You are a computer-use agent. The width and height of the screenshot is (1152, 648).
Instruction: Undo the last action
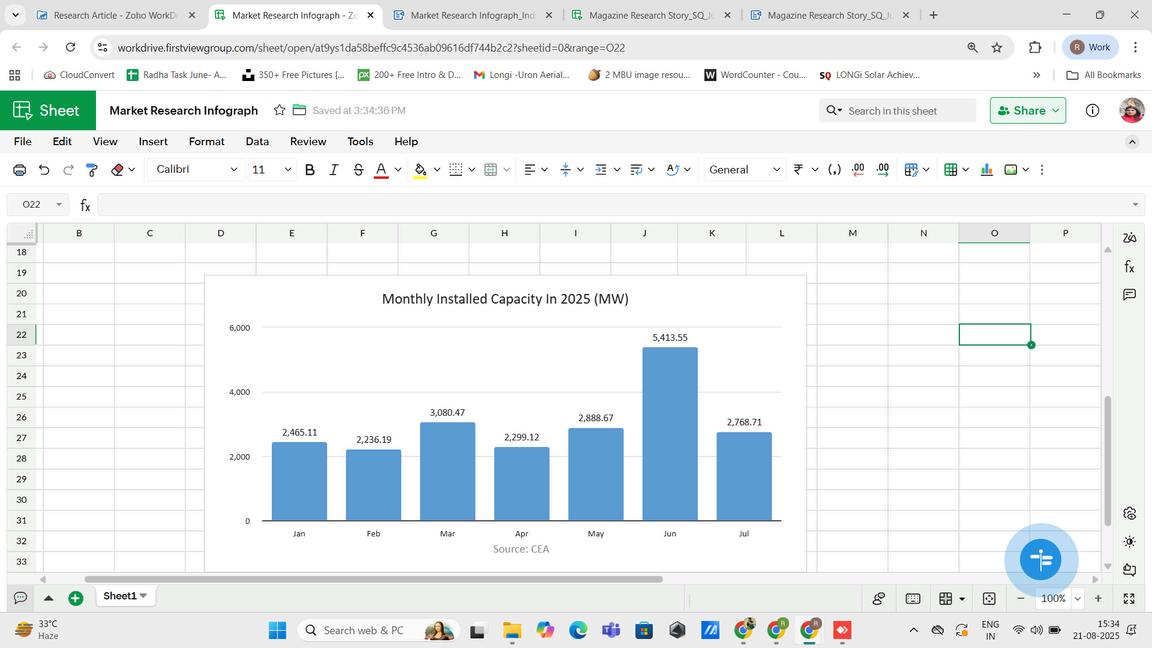[44, 170]
